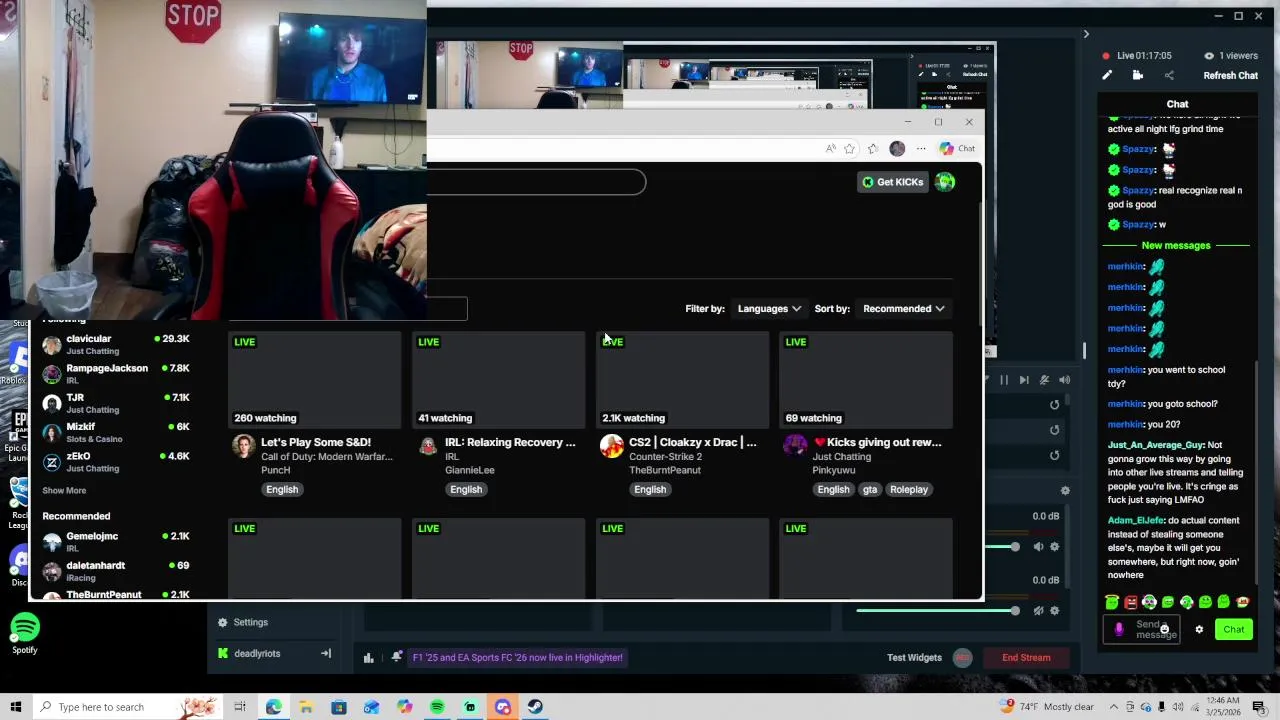Open settings gear of first mixer source
The image size is (1280, 720).
coord(1054,547)
